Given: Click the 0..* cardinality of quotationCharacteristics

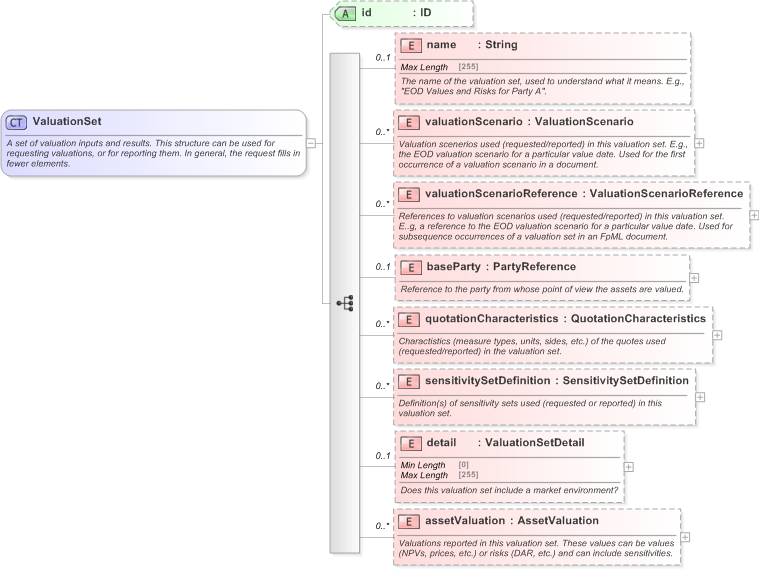Looking at the screenshot, I should pyautogui.click(x=382, y=324).
